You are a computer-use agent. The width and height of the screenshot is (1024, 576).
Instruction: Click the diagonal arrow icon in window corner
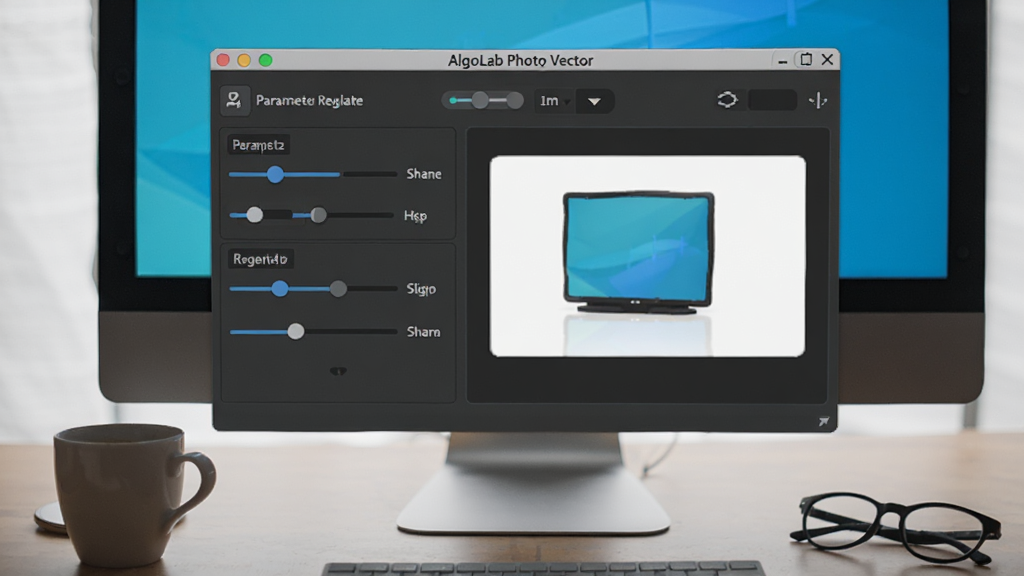[824, 421]
